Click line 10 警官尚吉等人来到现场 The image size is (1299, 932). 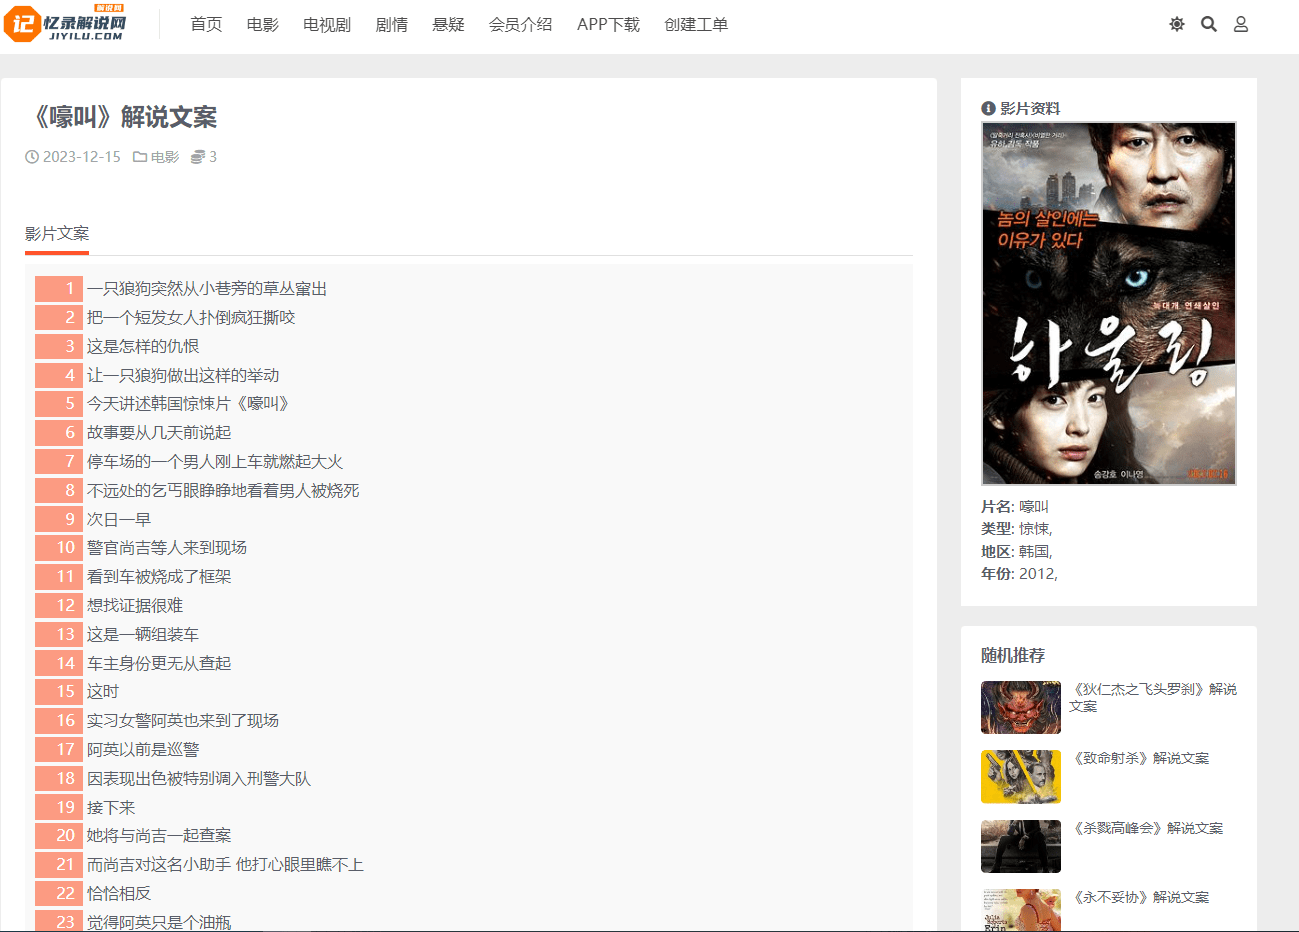pyautogui.click(x=167, y=548)
